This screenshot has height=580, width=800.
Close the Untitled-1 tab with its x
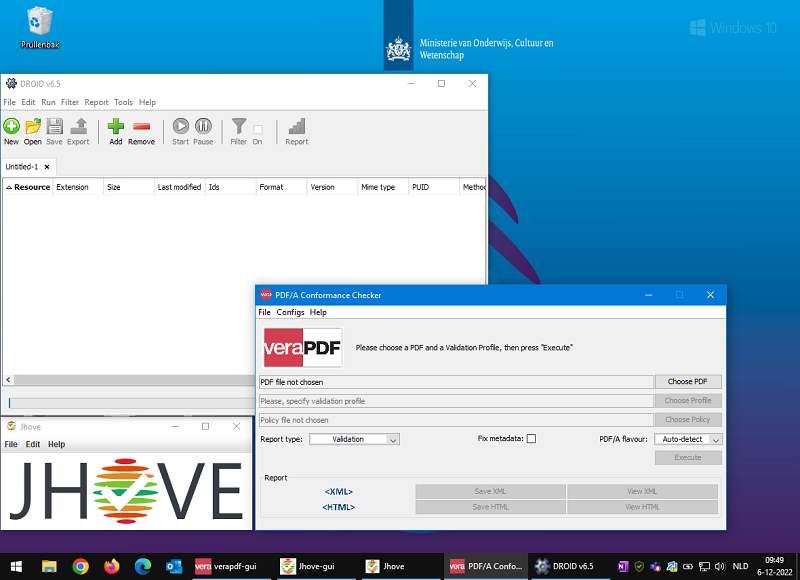tap(47, 167)
